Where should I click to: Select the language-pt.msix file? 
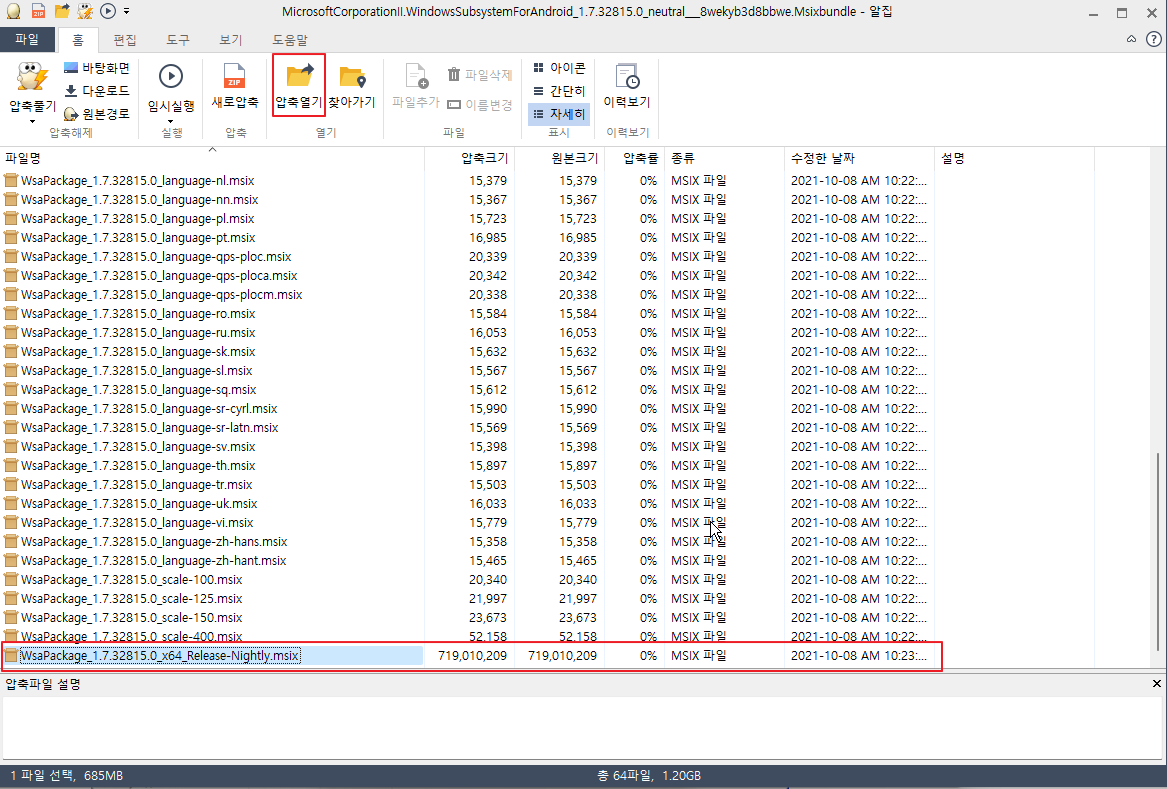click(138, 238)
